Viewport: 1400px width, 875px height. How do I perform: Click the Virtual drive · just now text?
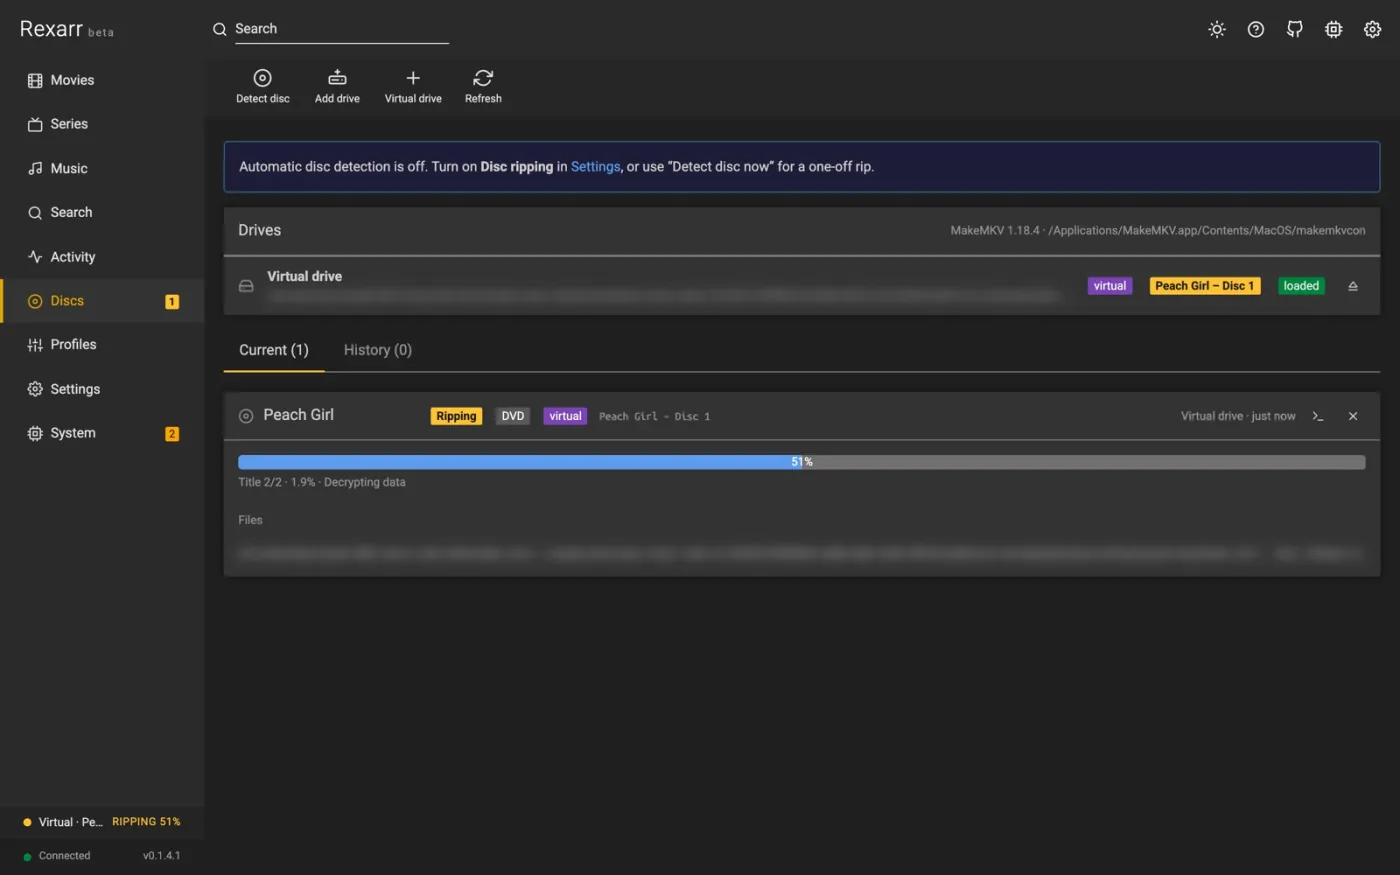[1238, 416]
